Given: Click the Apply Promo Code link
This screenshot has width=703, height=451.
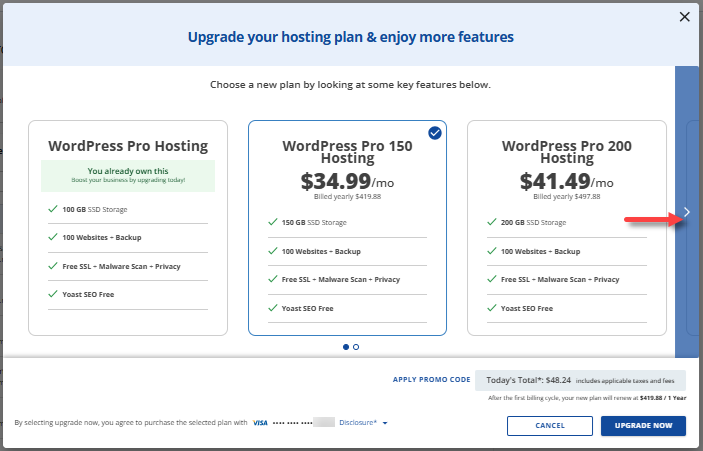Looking at the screenshot, I should click(432, 380).
